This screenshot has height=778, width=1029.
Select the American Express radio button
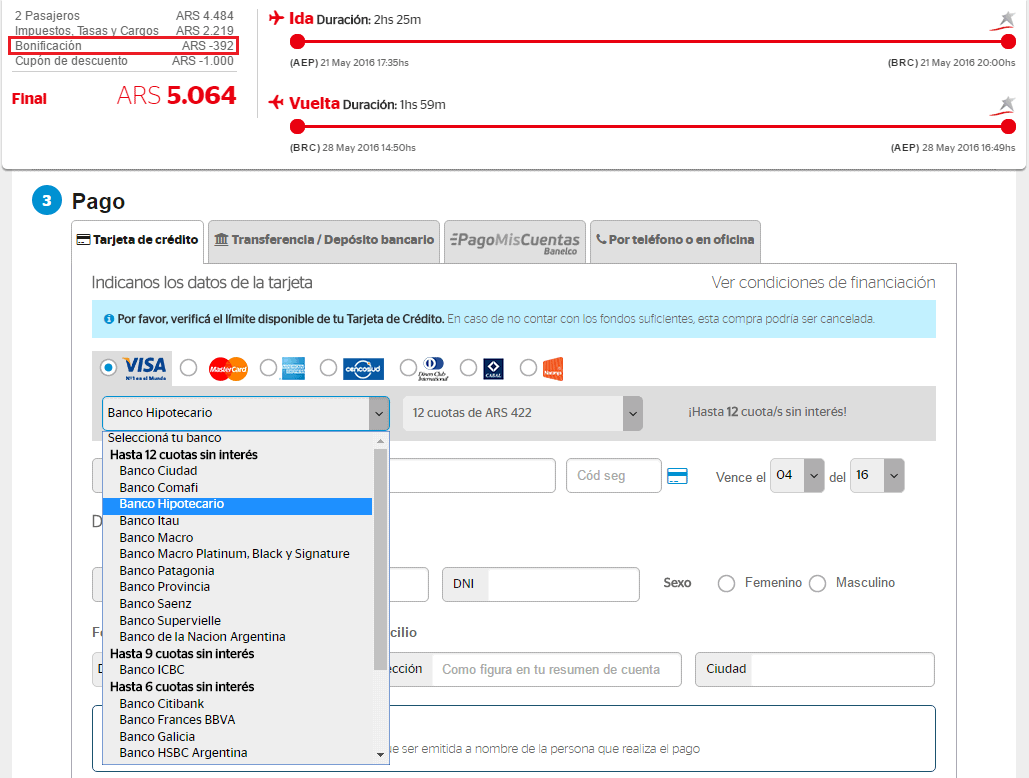pos(268,368)
